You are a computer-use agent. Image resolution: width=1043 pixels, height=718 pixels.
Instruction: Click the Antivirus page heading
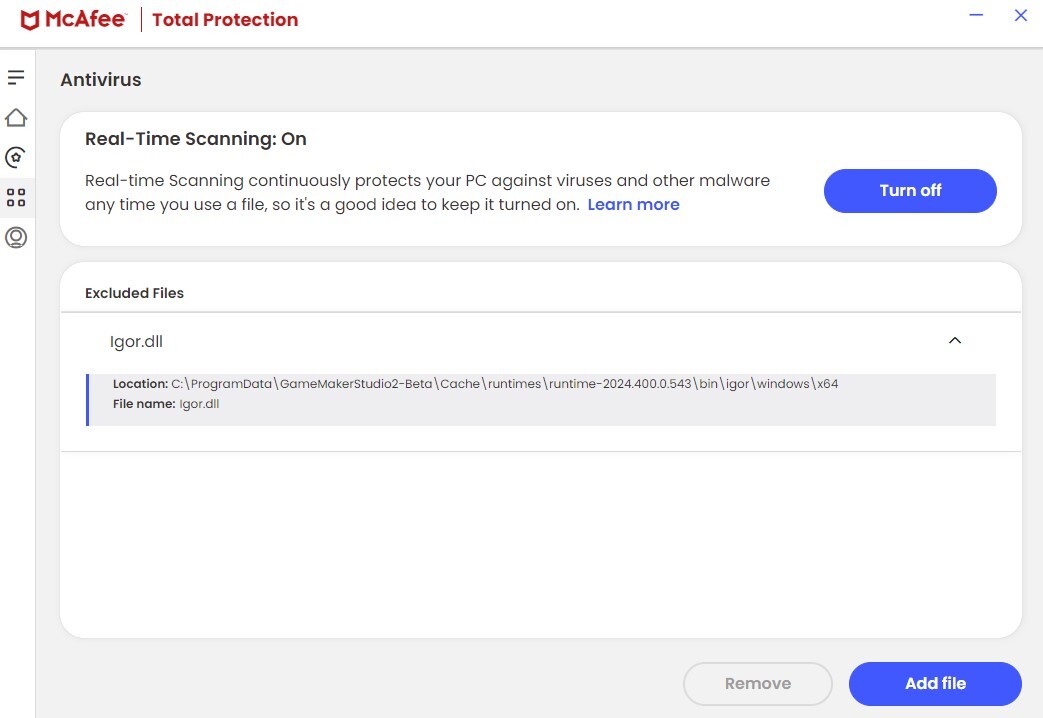click(x=101, y=80)
